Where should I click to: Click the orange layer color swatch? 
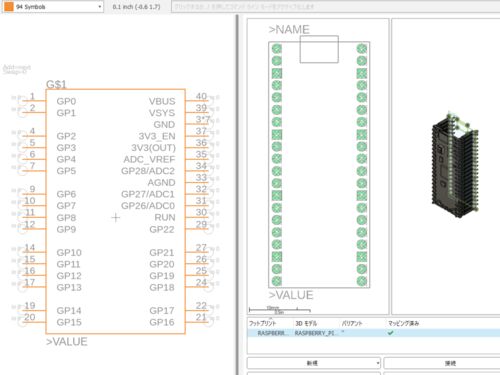[9, 7]
